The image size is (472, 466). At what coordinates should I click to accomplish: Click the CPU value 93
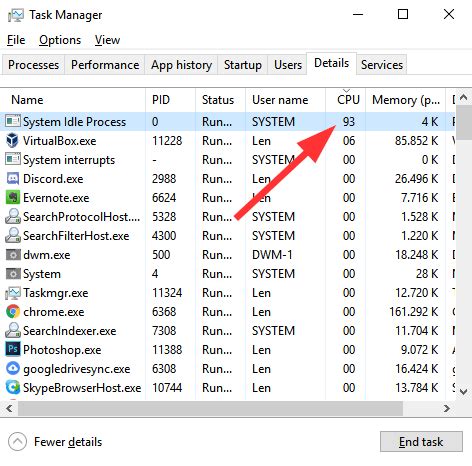[x=349, y=122]
